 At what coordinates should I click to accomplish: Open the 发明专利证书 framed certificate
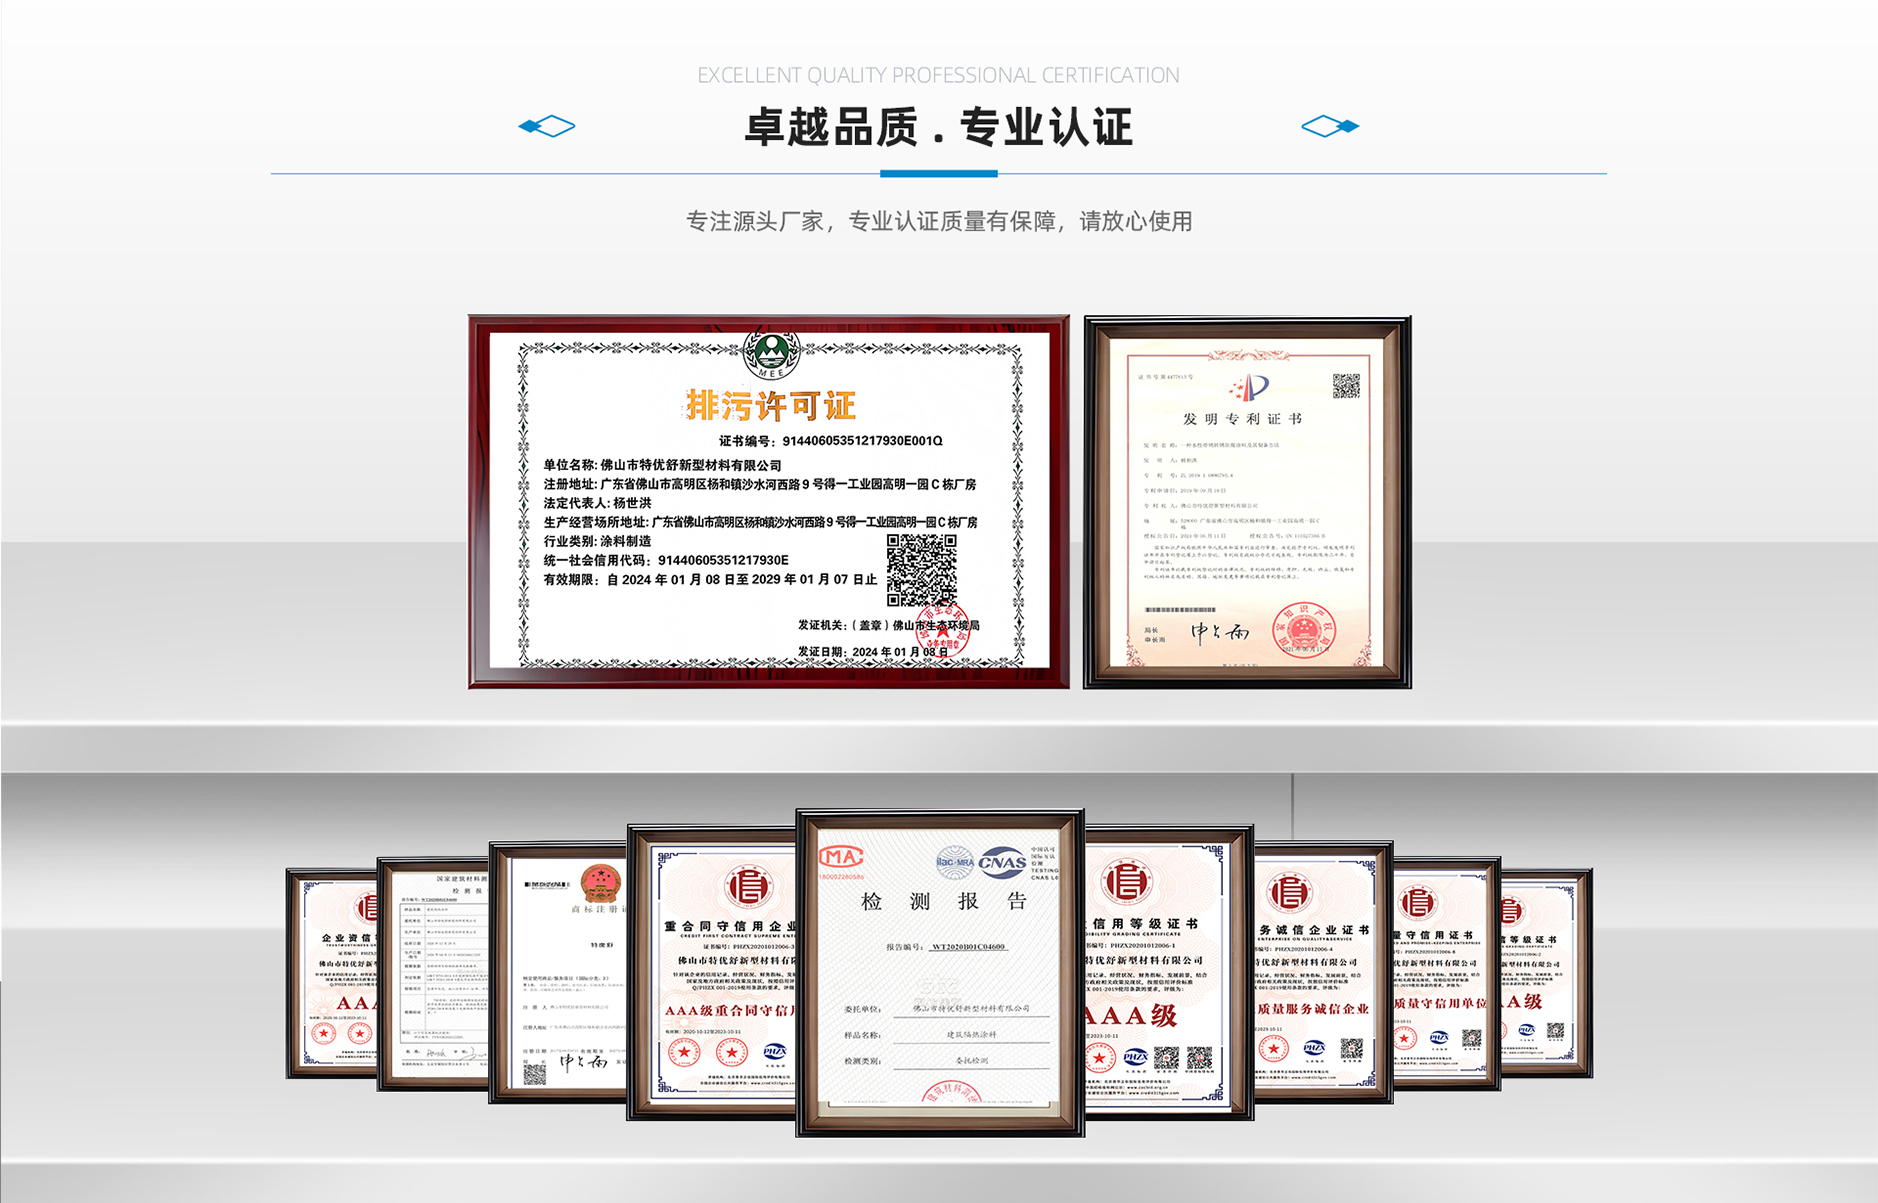click(x=1247, y=502)
